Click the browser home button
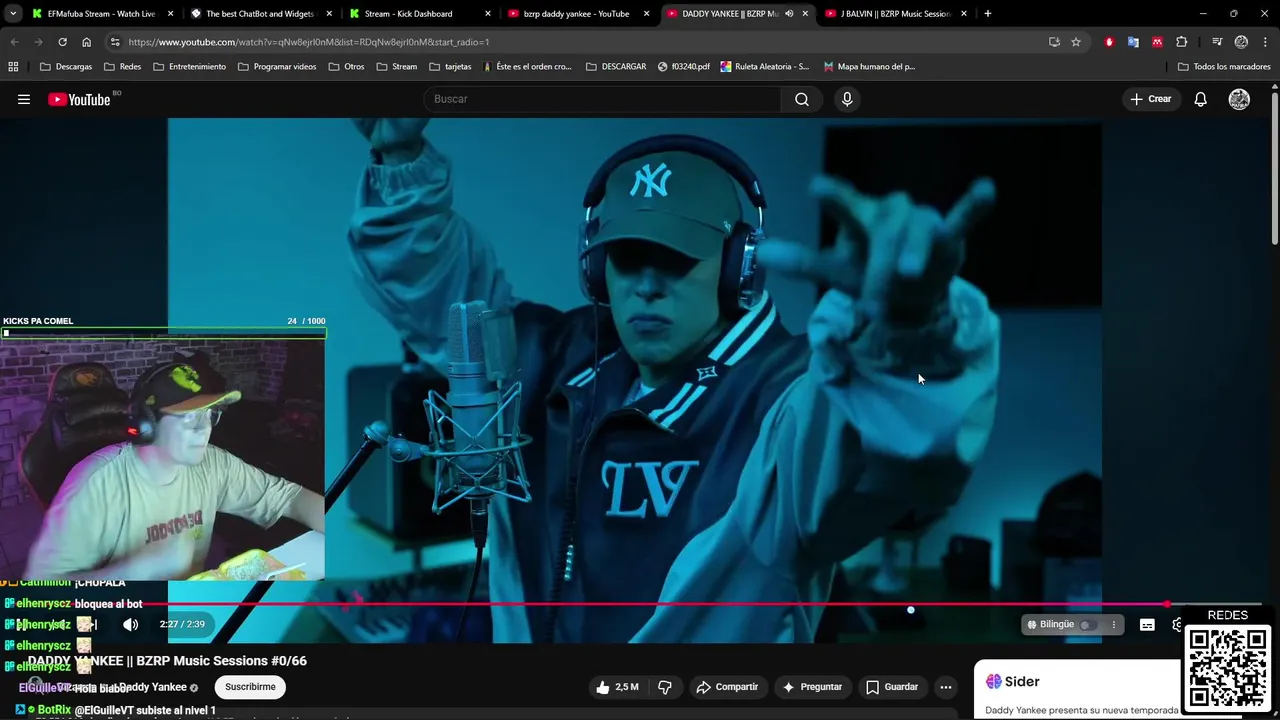The image size is (1280, 720). pos(86,42)
